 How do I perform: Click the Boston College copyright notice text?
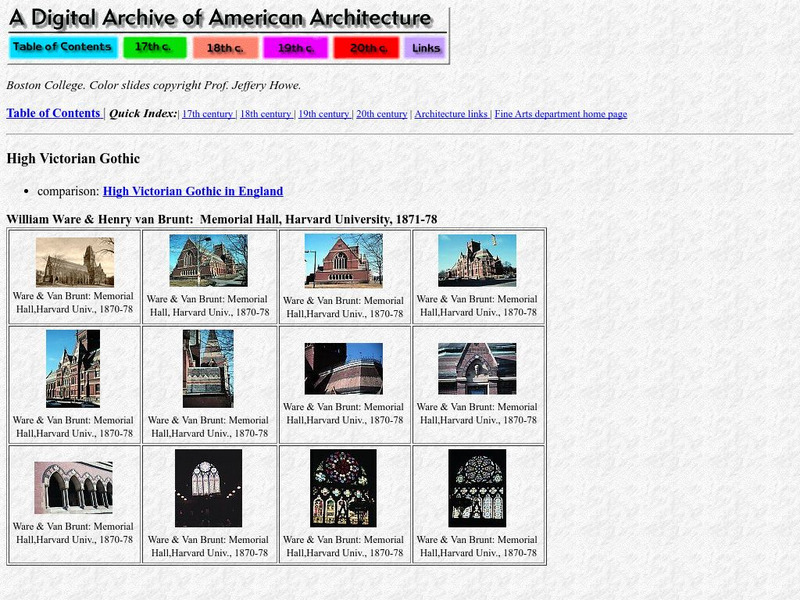tap(154, 85)
